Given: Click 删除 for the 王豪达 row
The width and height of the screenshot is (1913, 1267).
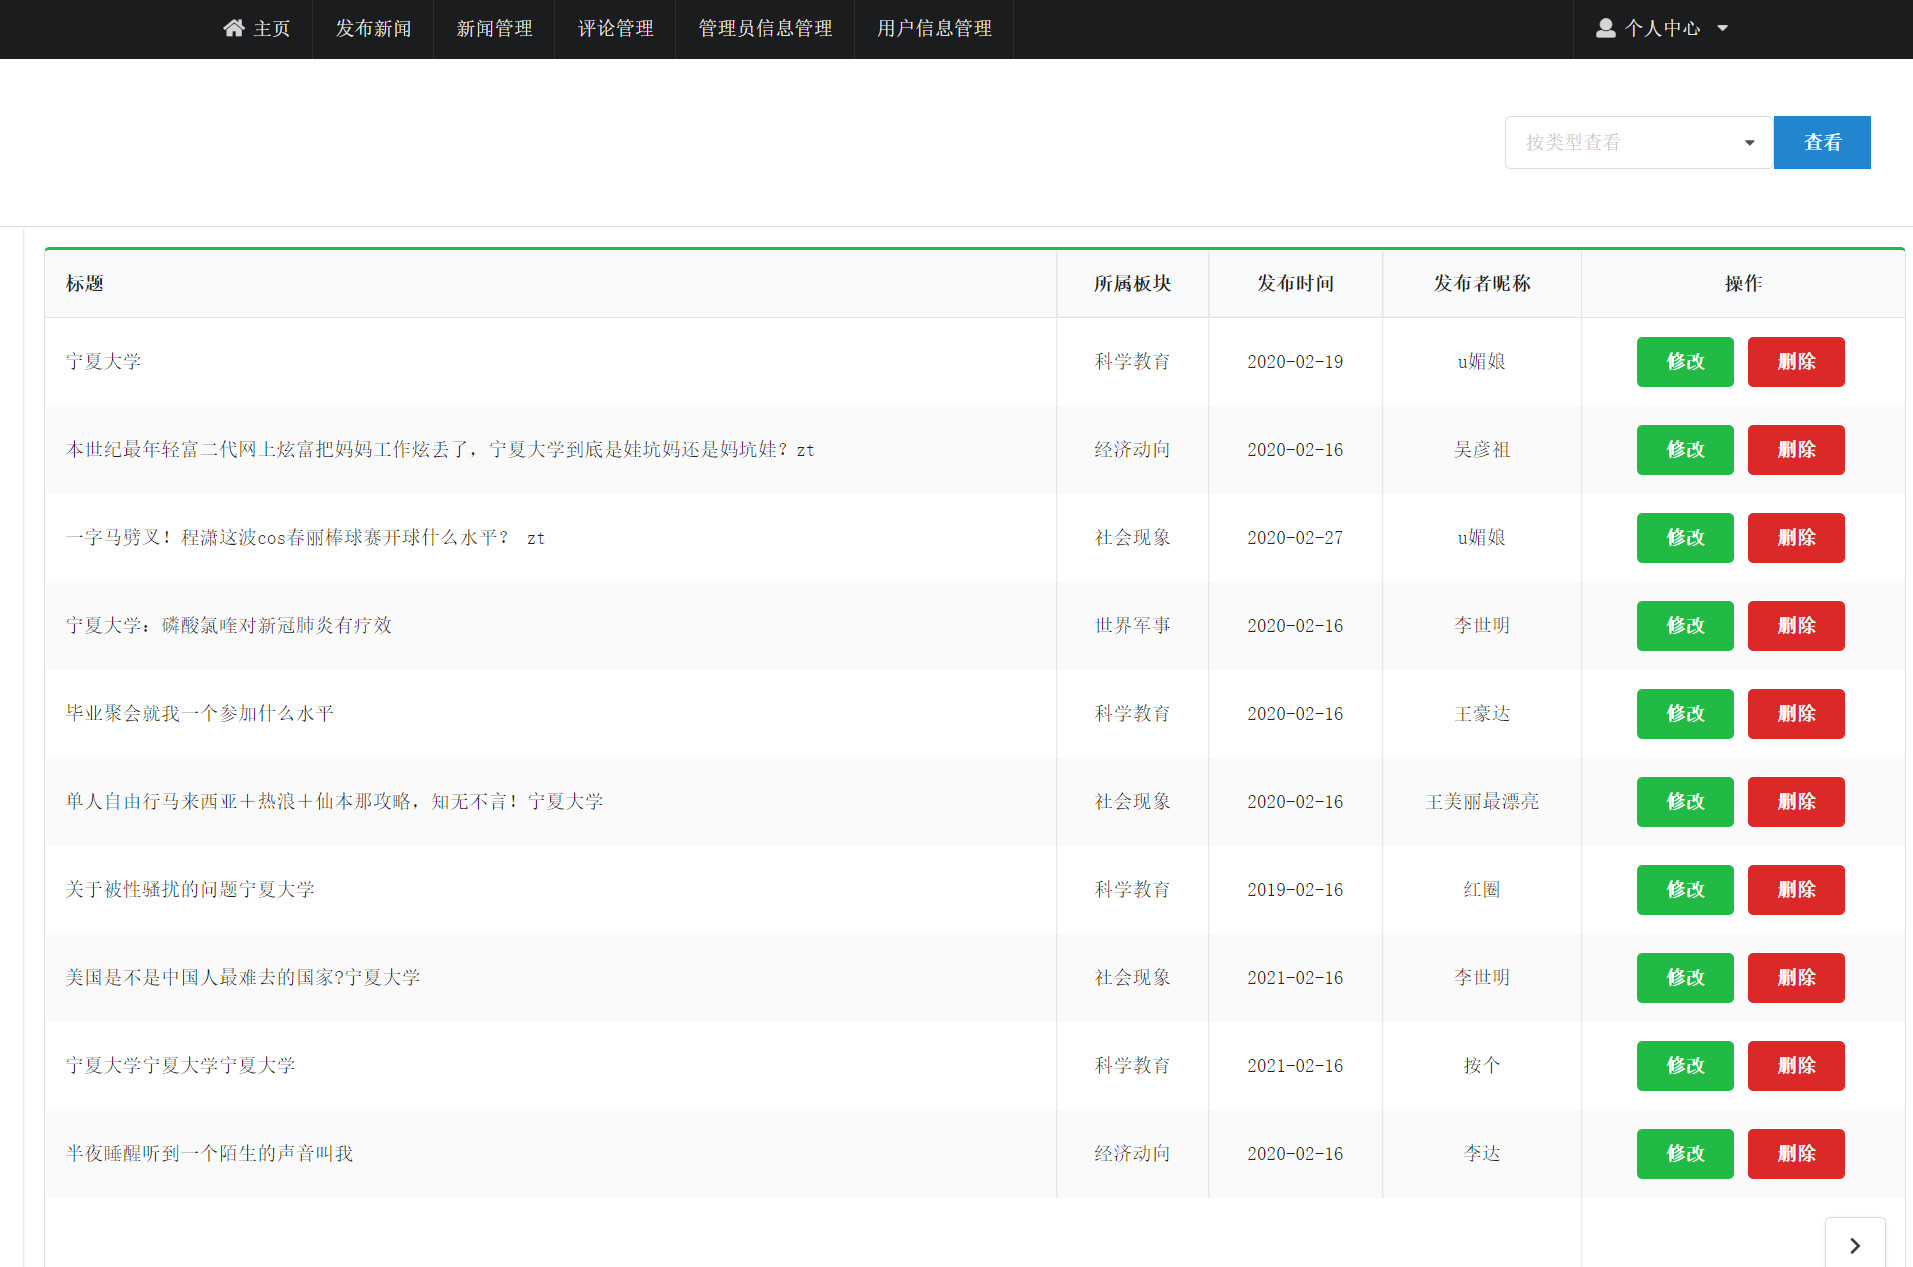Looking at the screenshot, I should [x=1796, y=714].
